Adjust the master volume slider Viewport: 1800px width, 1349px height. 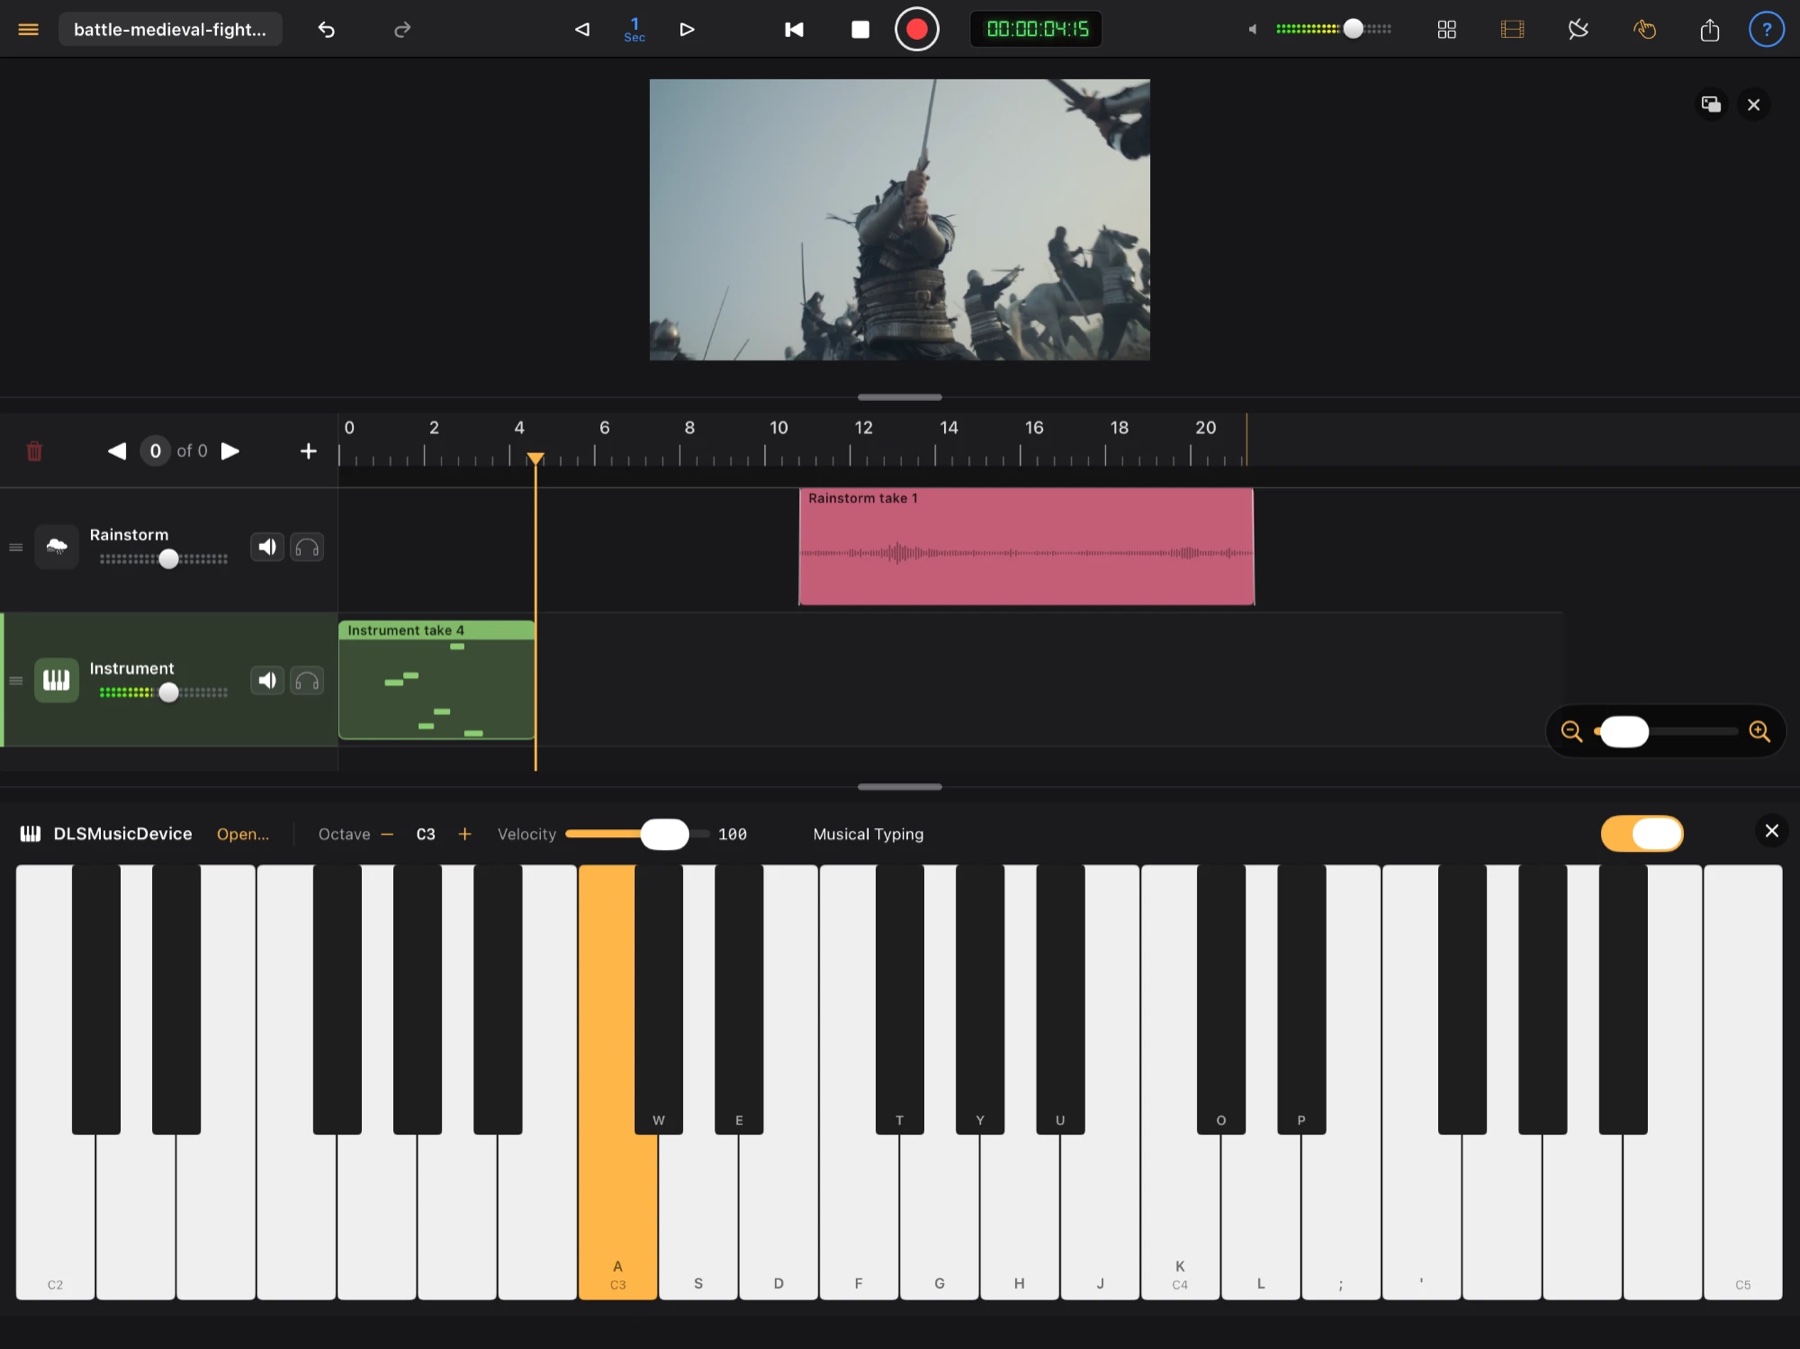tap(1334, 29)
